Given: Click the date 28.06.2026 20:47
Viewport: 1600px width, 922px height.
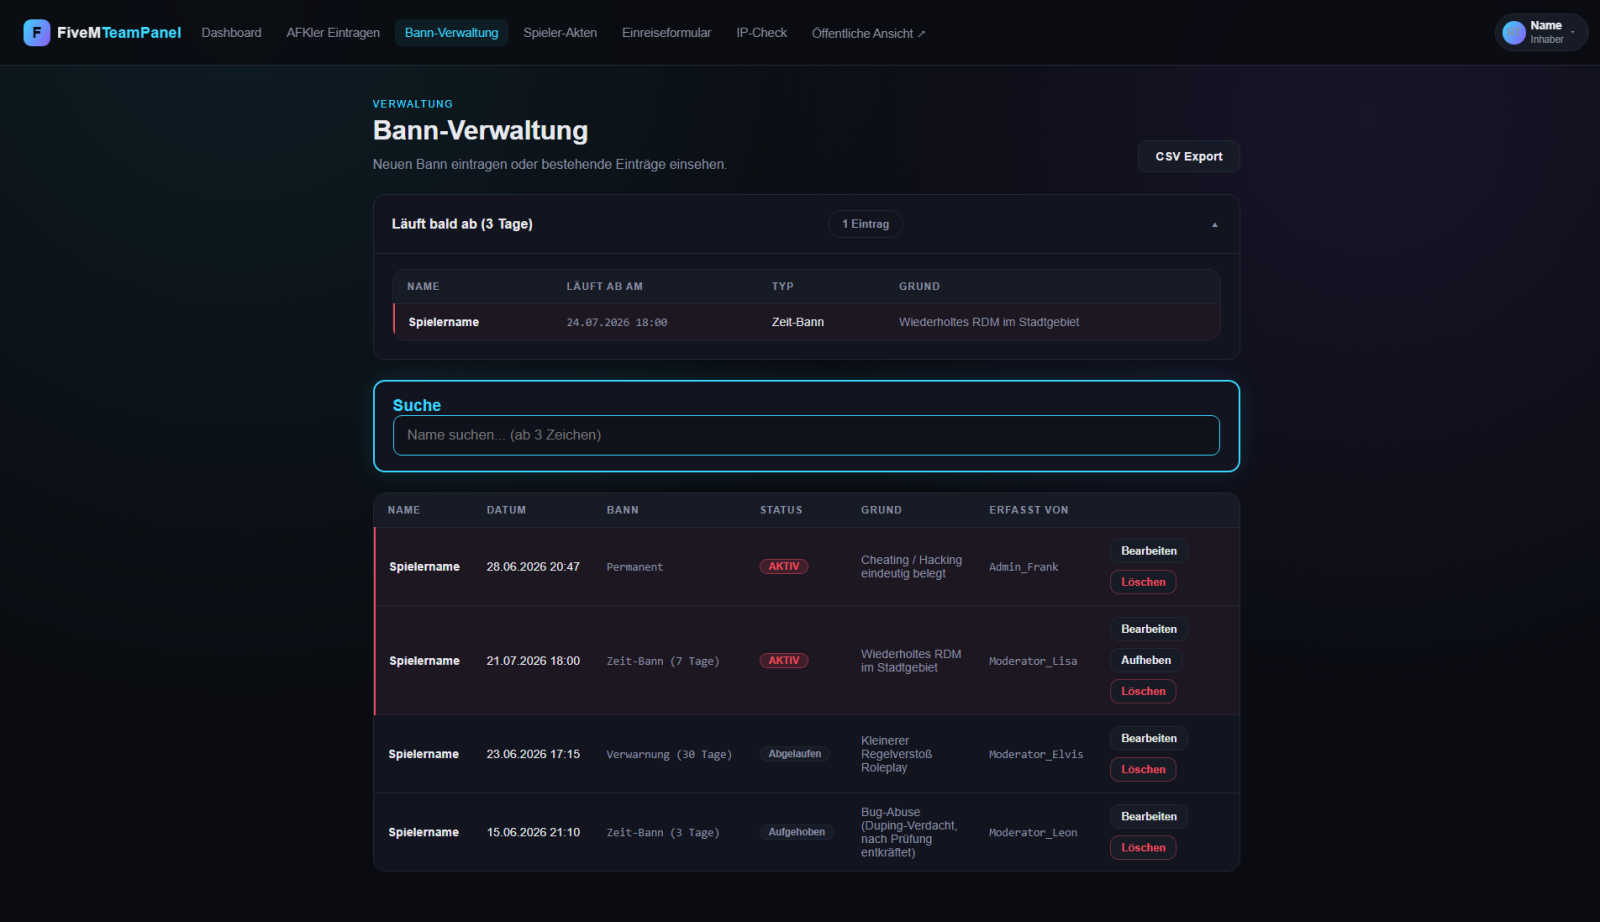Looking at the screenshot, I should click(533, 567).
